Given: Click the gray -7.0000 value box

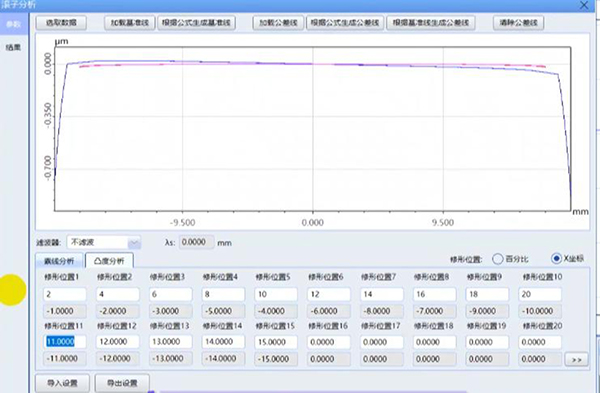Looking at the screenshot, I should coord(434,311).
